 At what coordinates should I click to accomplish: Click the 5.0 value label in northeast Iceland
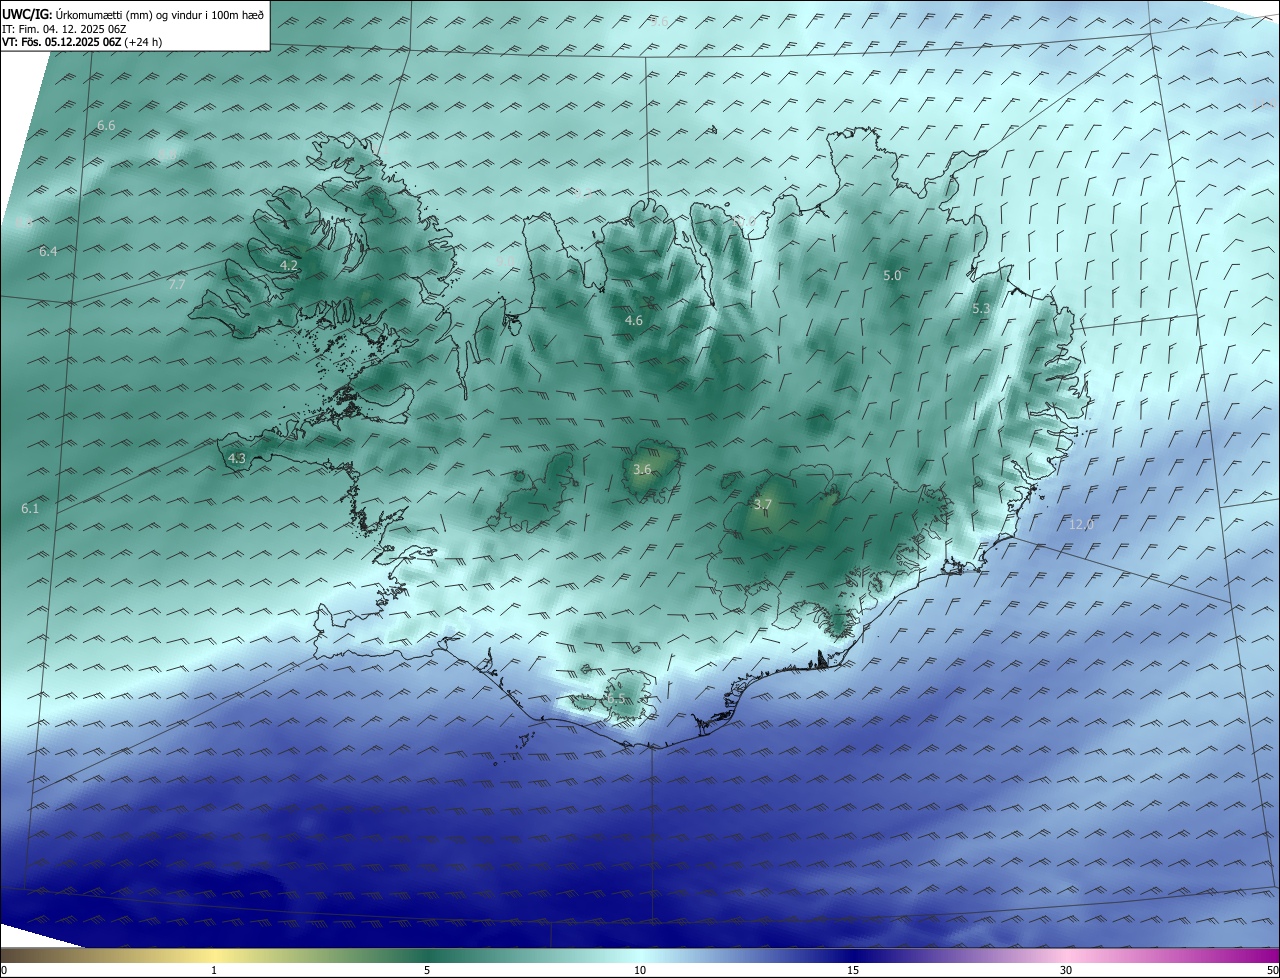(892, 275)
